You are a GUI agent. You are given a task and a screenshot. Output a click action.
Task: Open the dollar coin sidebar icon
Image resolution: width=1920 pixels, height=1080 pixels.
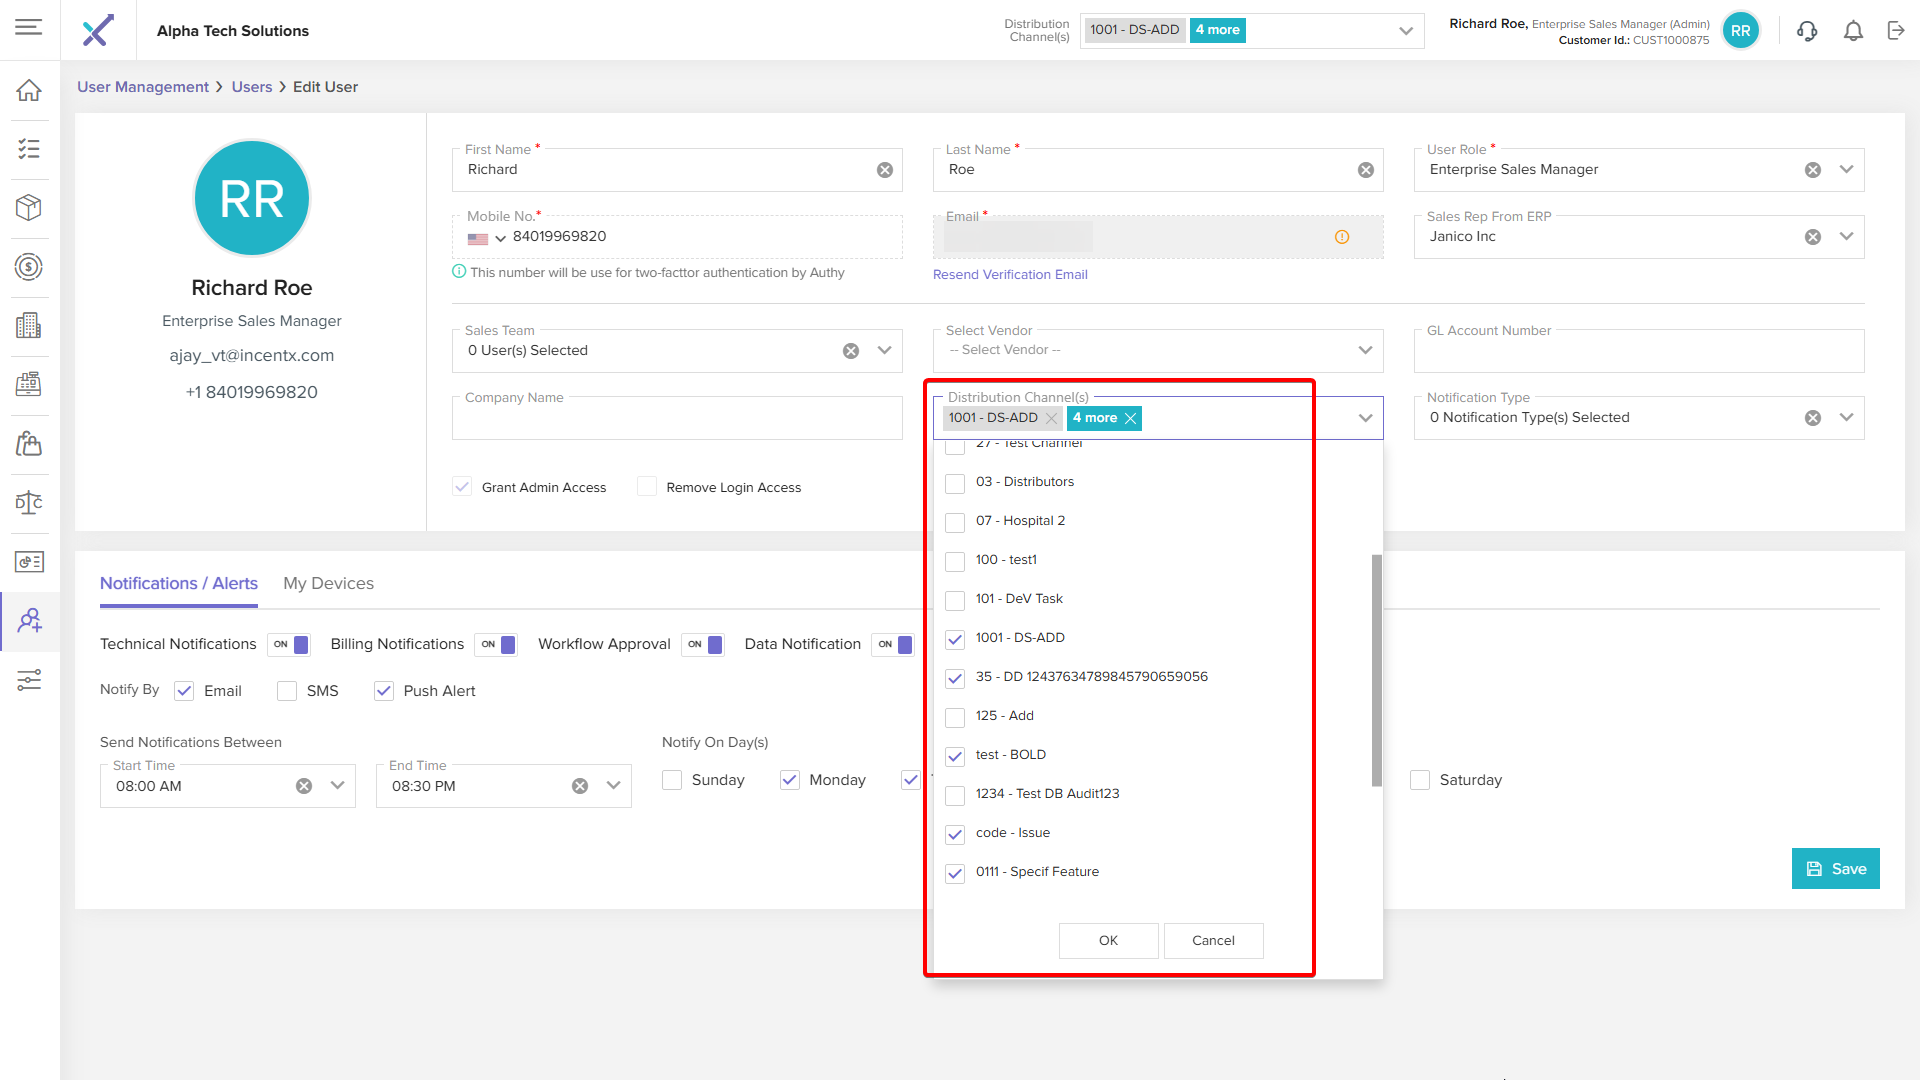tap(29, 267)
